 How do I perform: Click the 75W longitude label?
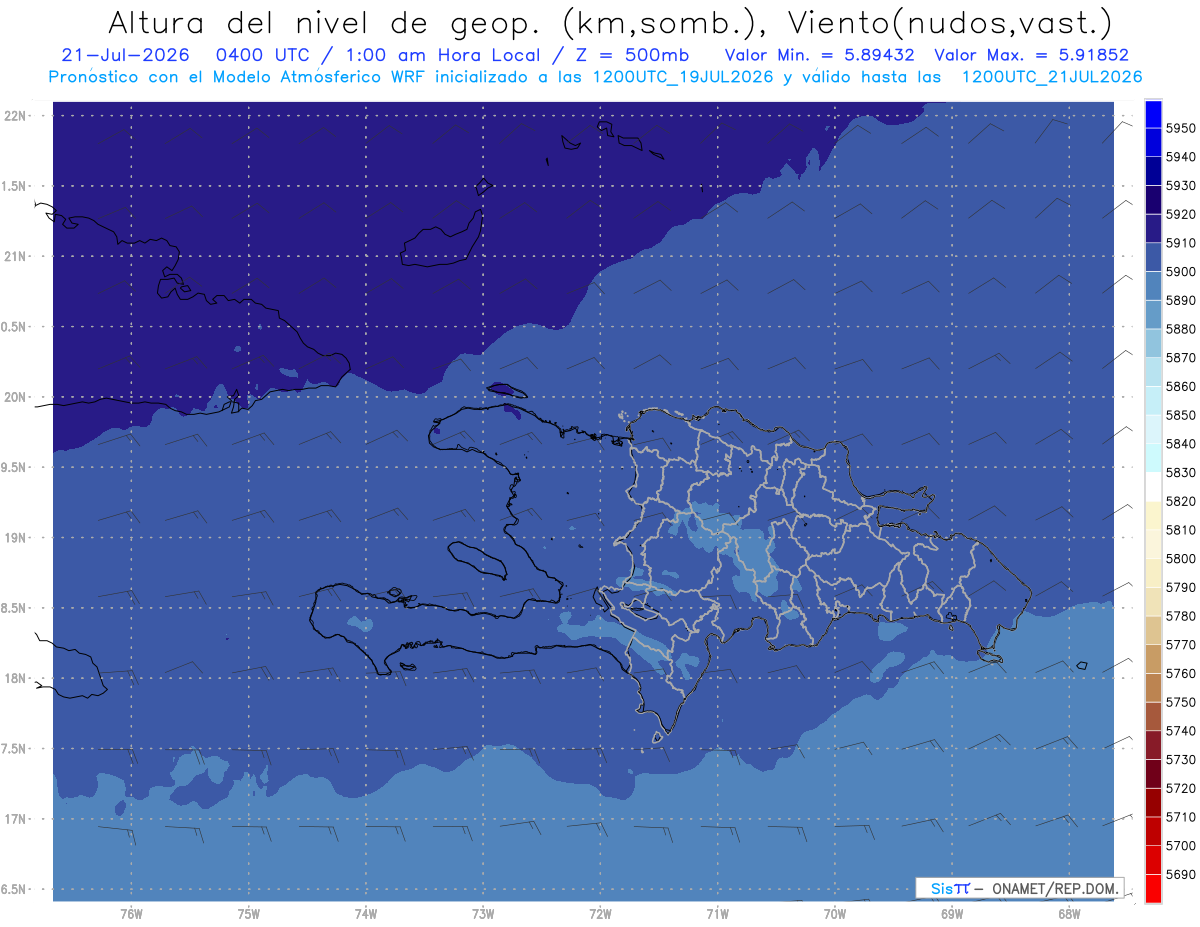249,914
